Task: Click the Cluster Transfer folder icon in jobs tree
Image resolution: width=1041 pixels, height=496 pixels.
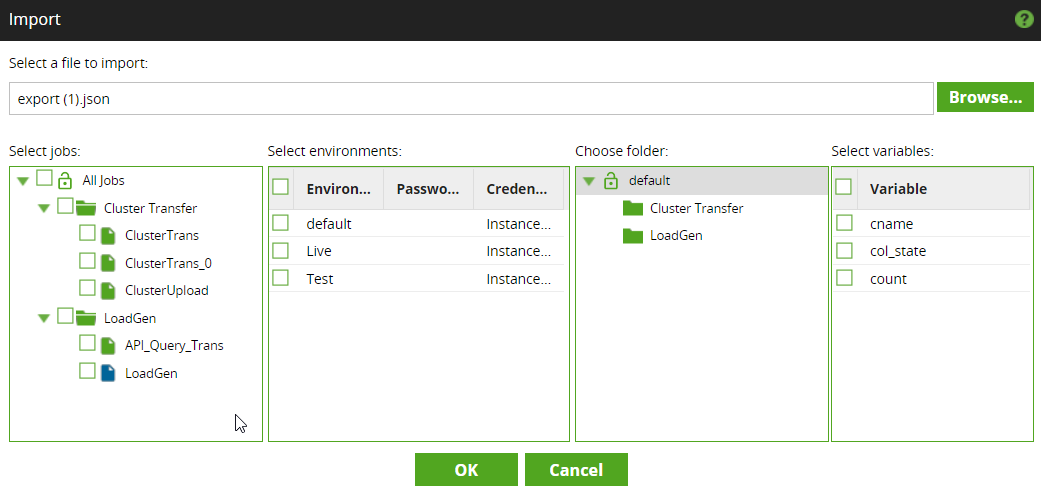Action: 86,208
